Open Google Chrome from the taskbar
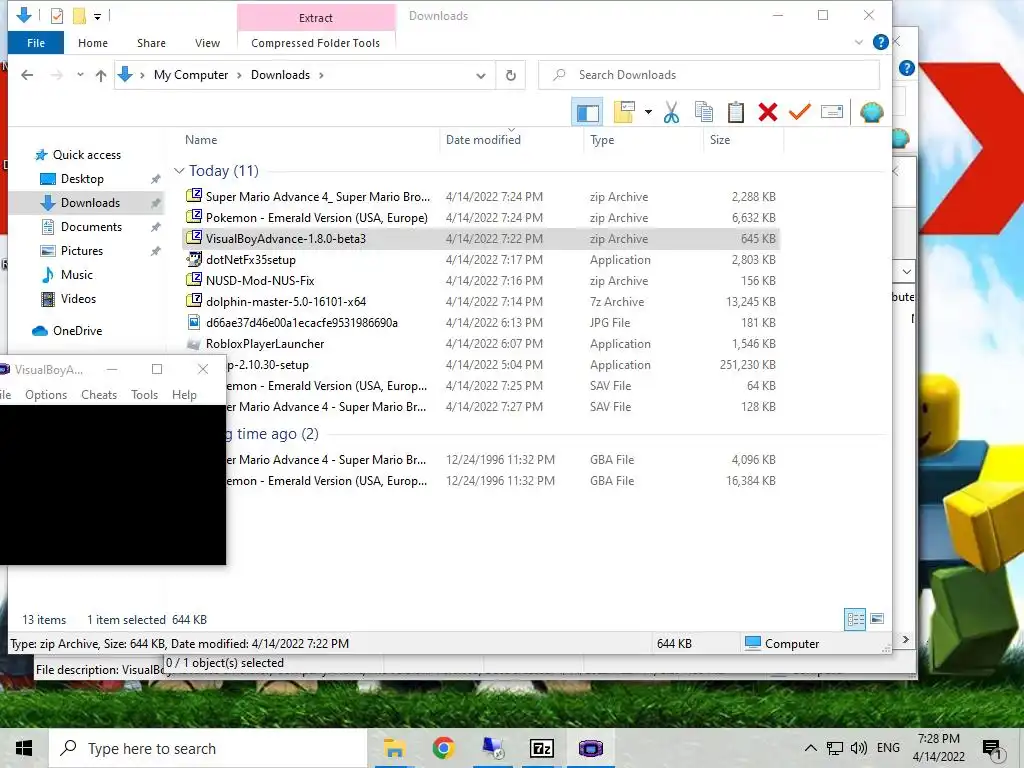 [443, 748]
